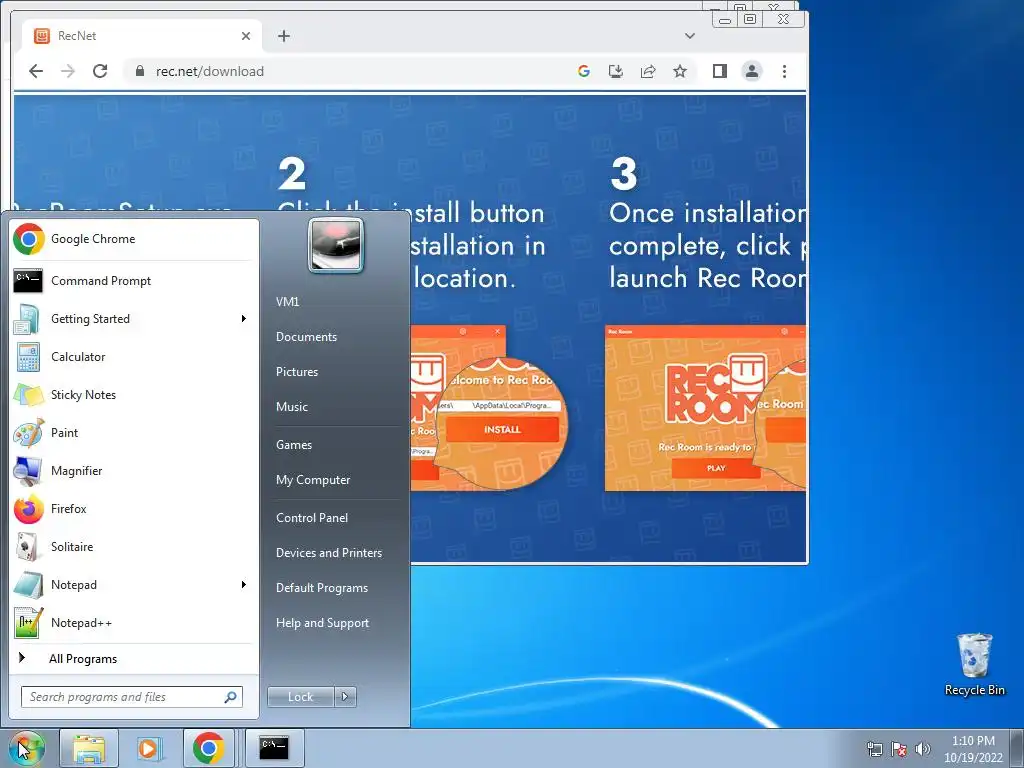Switch to Command Prompt on taskbar
Image resolution: width=1024 pixels, height=768 pixels.
(274, 748)
